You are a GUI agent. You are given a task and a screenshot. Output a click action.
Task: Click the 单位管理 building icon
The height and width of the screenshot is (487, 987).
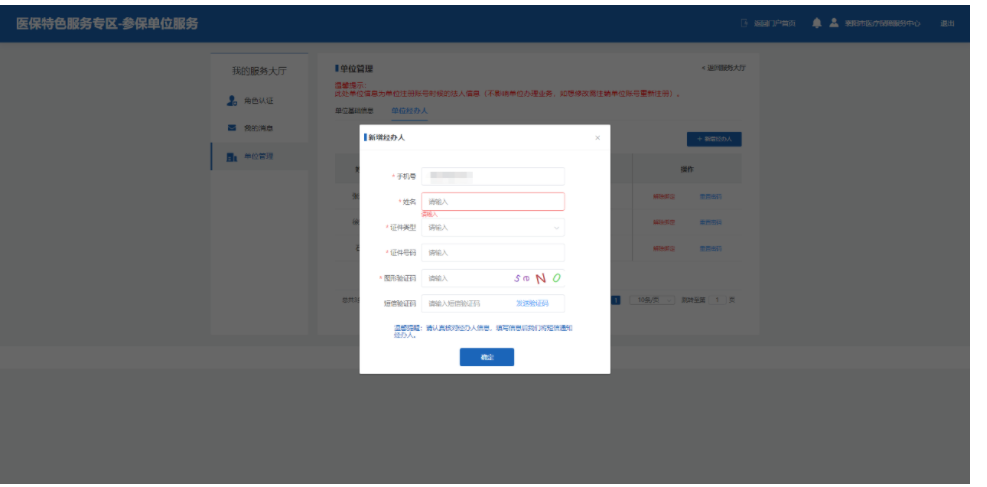coord(232,157)
